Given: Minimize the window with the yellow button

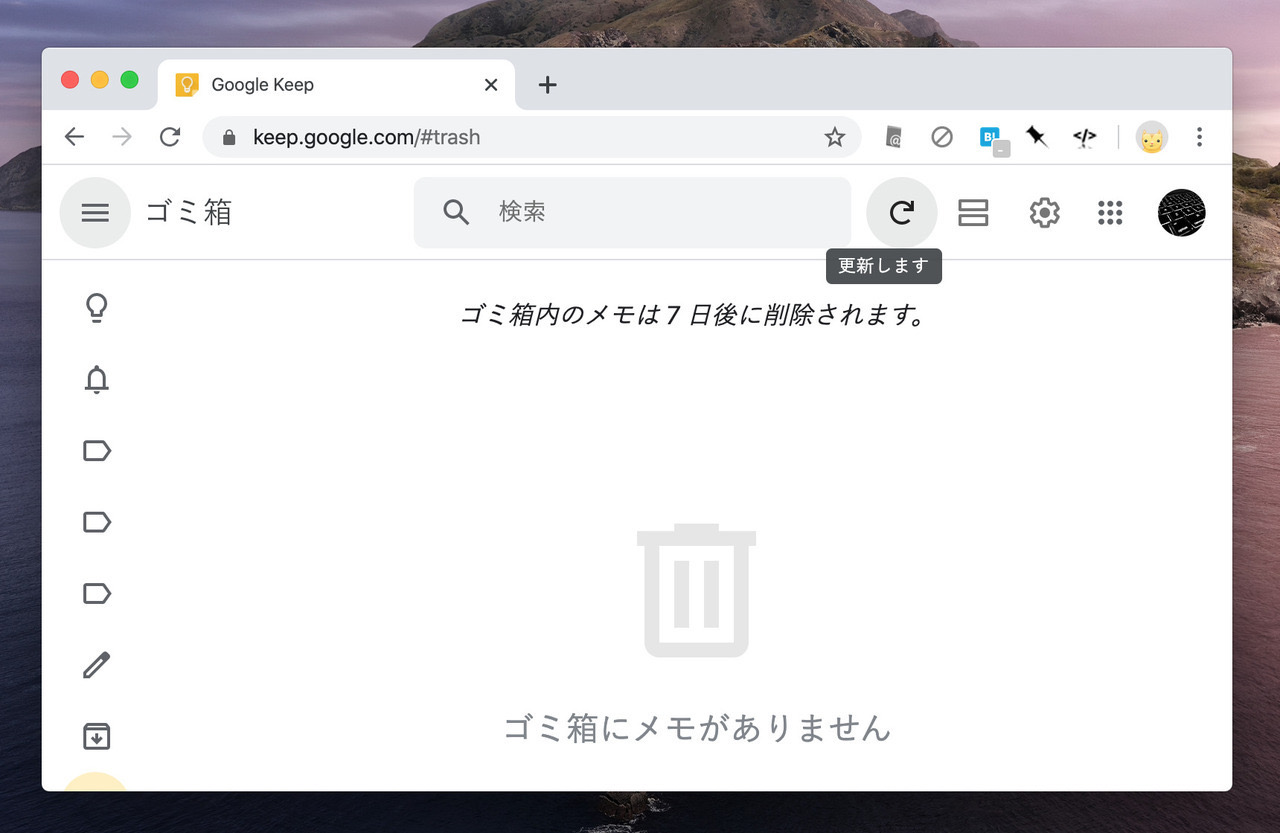Looking at the screenshot, I should (x=100, y=80).
